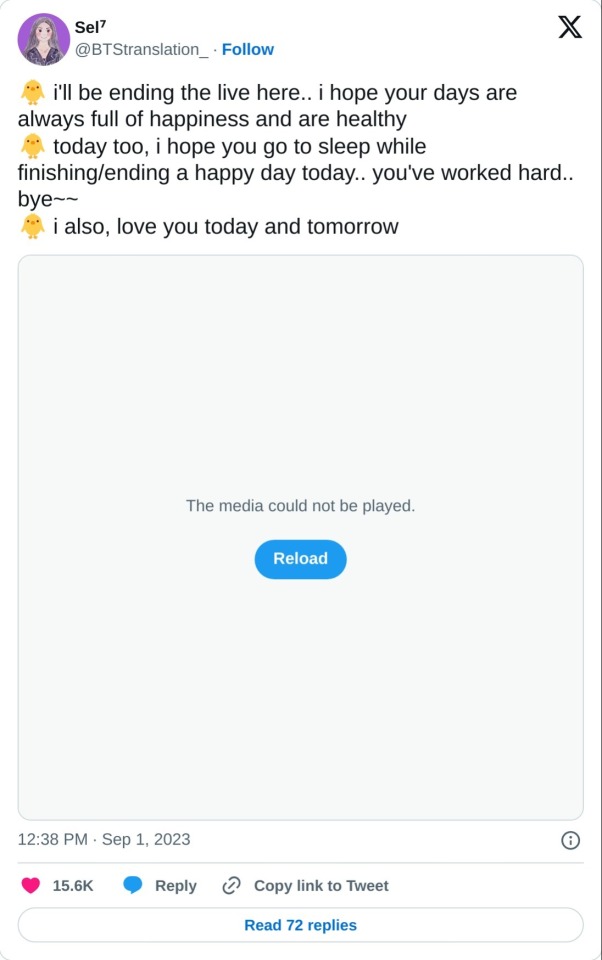The height and width of the screenshot is (960, 602).
Task: Select the Reply text label
Action: [x=176, y=885]
